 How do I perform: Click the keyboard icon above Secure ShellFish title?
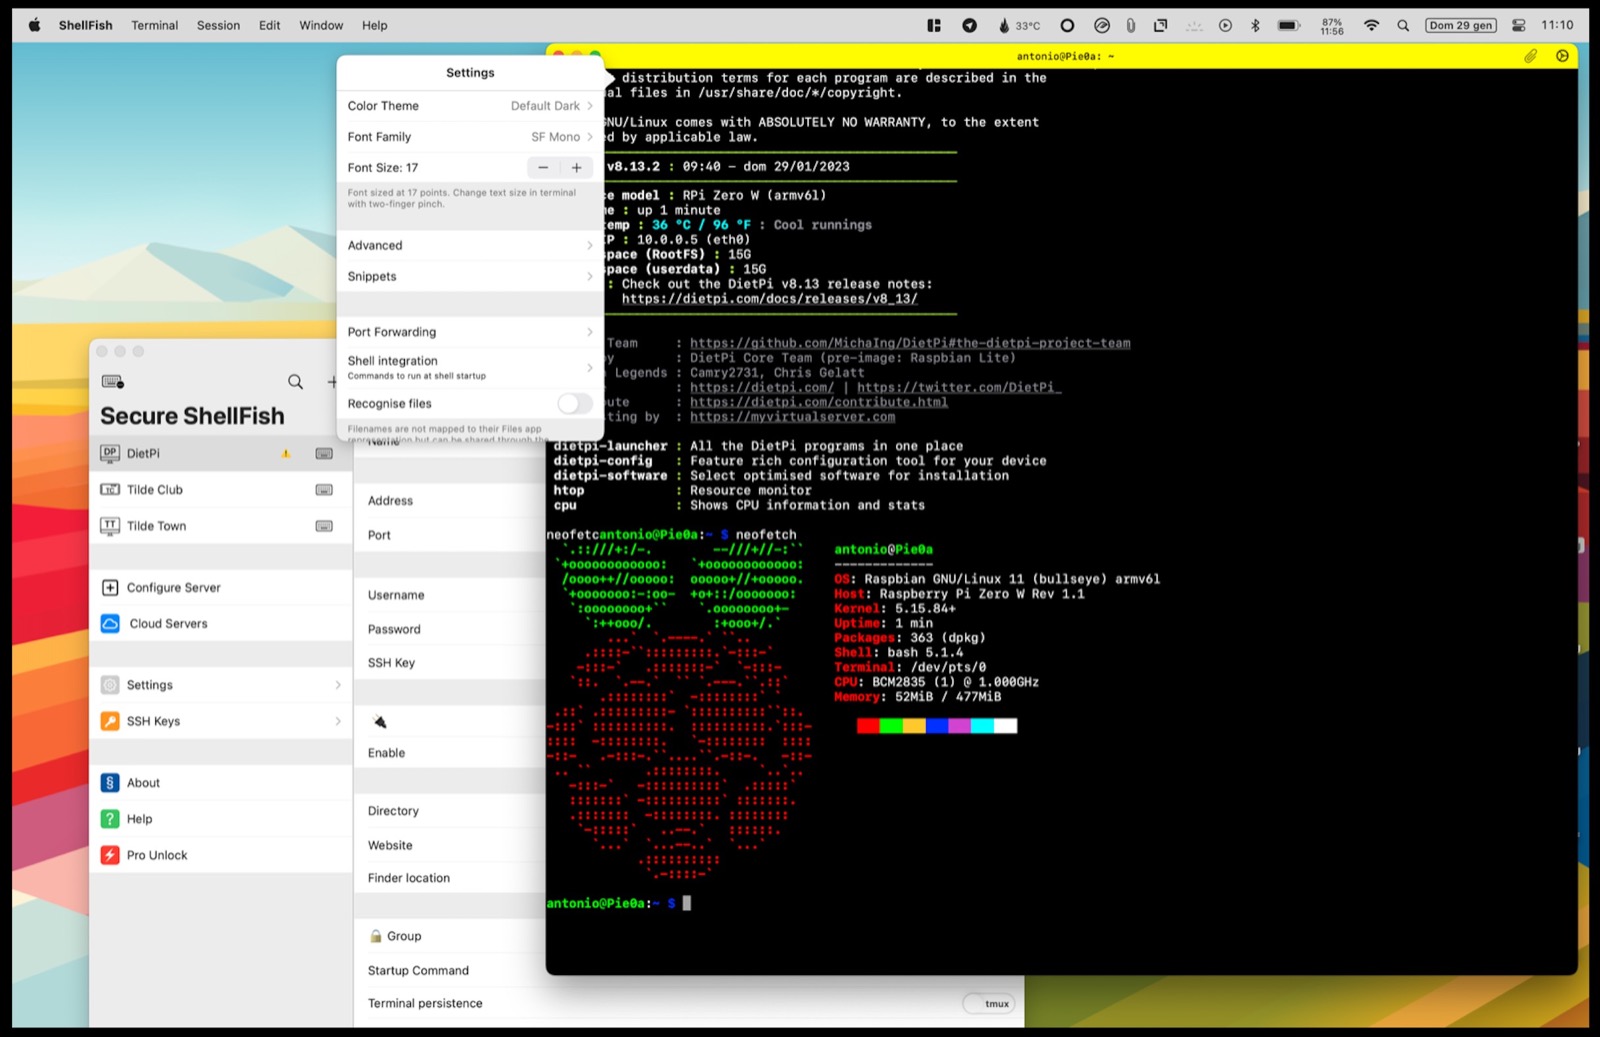point(113,382)
